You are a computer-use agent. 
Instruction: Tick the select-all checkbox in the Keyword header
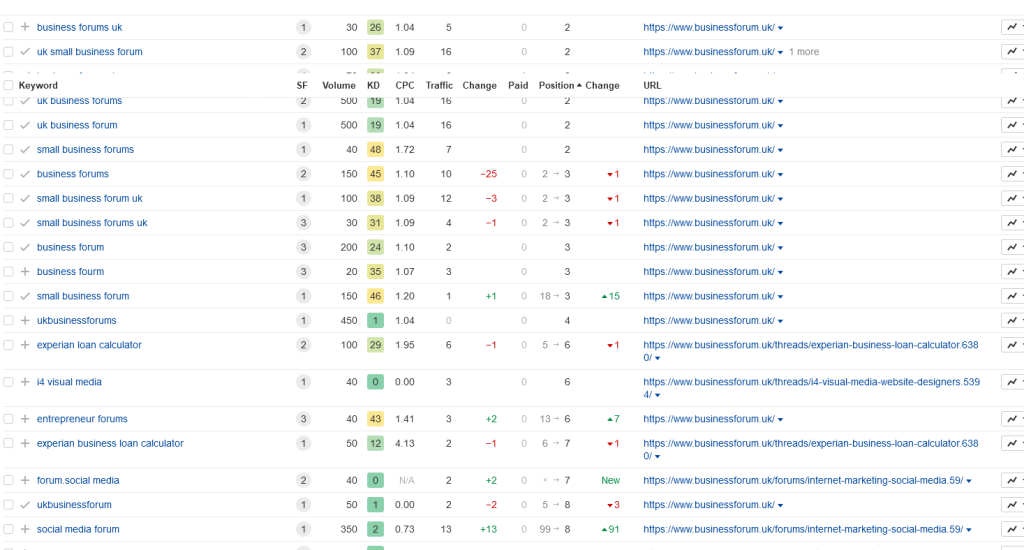[x=9, y=86]
